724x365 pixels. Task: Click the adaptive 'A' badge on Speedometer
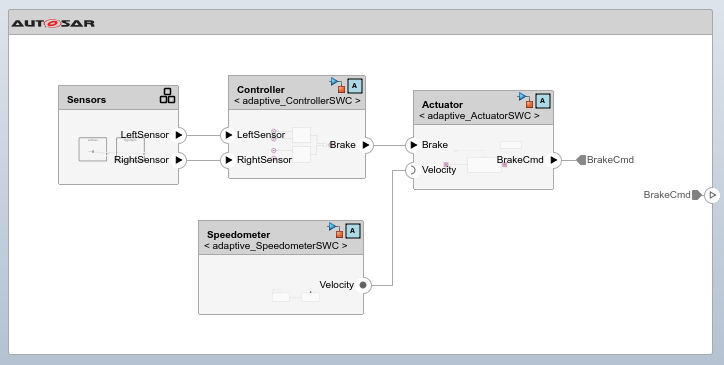pos(353,231)
